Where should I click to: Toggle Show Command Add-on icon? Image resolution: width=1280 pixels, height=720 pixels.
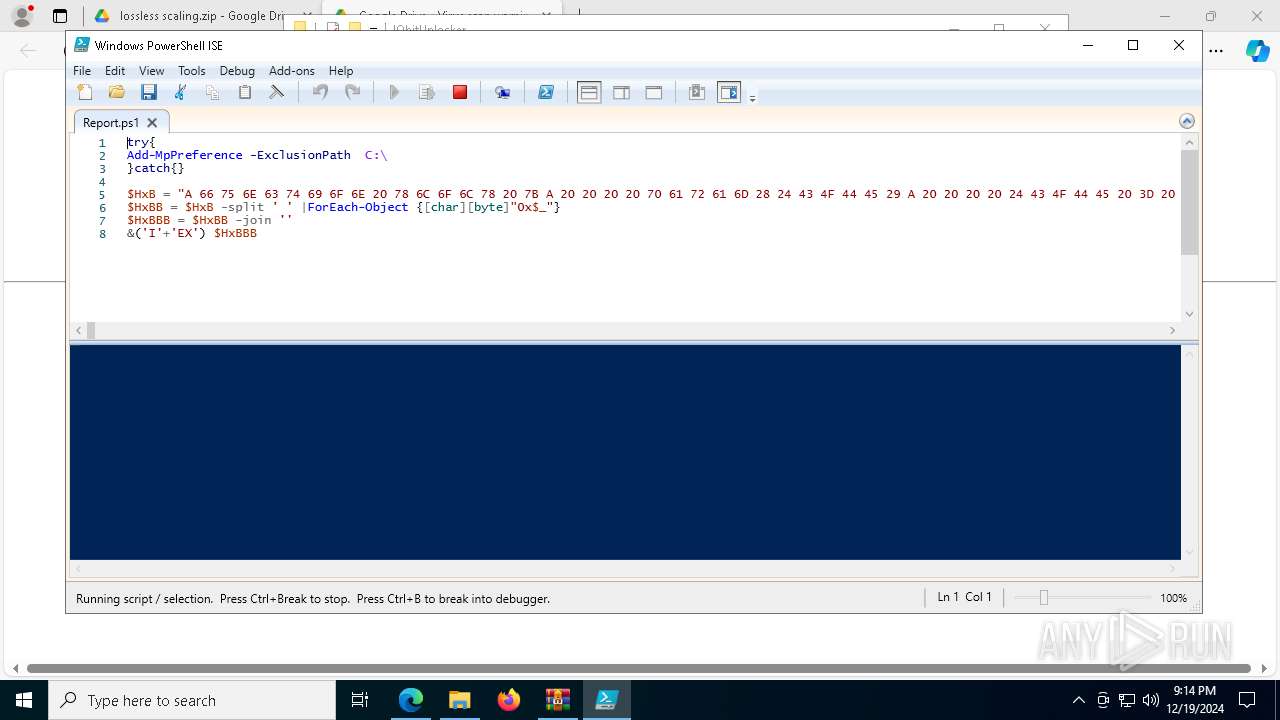pyautogui.click(x=729, y=92)
